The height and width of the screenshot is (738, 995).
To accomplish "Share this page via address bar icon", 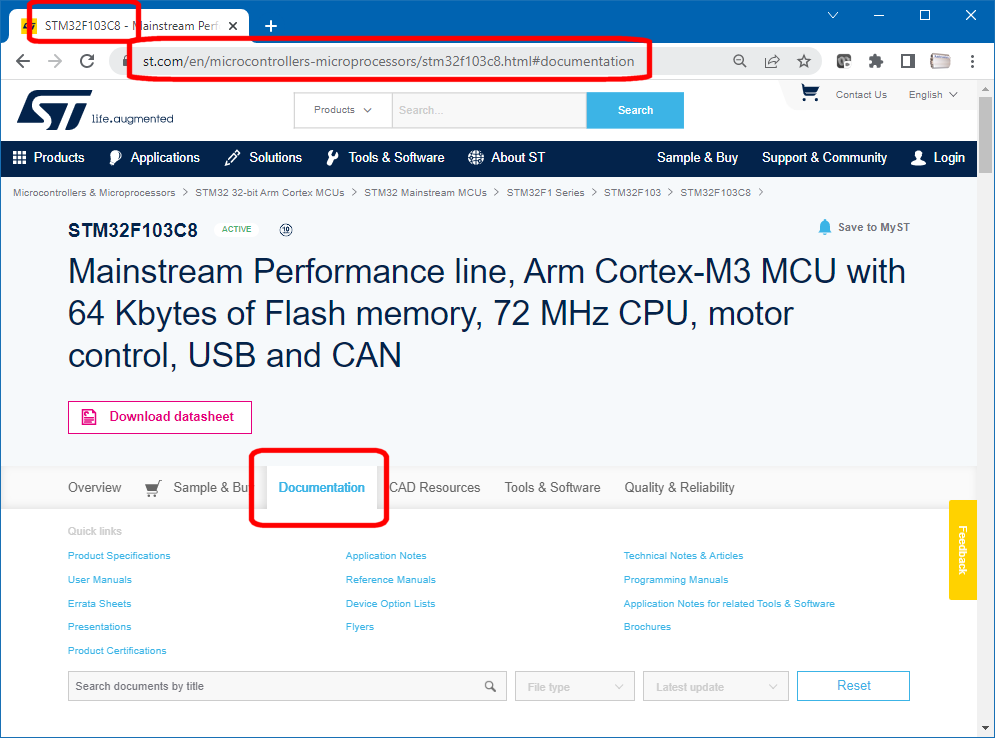I will [772, 61].
